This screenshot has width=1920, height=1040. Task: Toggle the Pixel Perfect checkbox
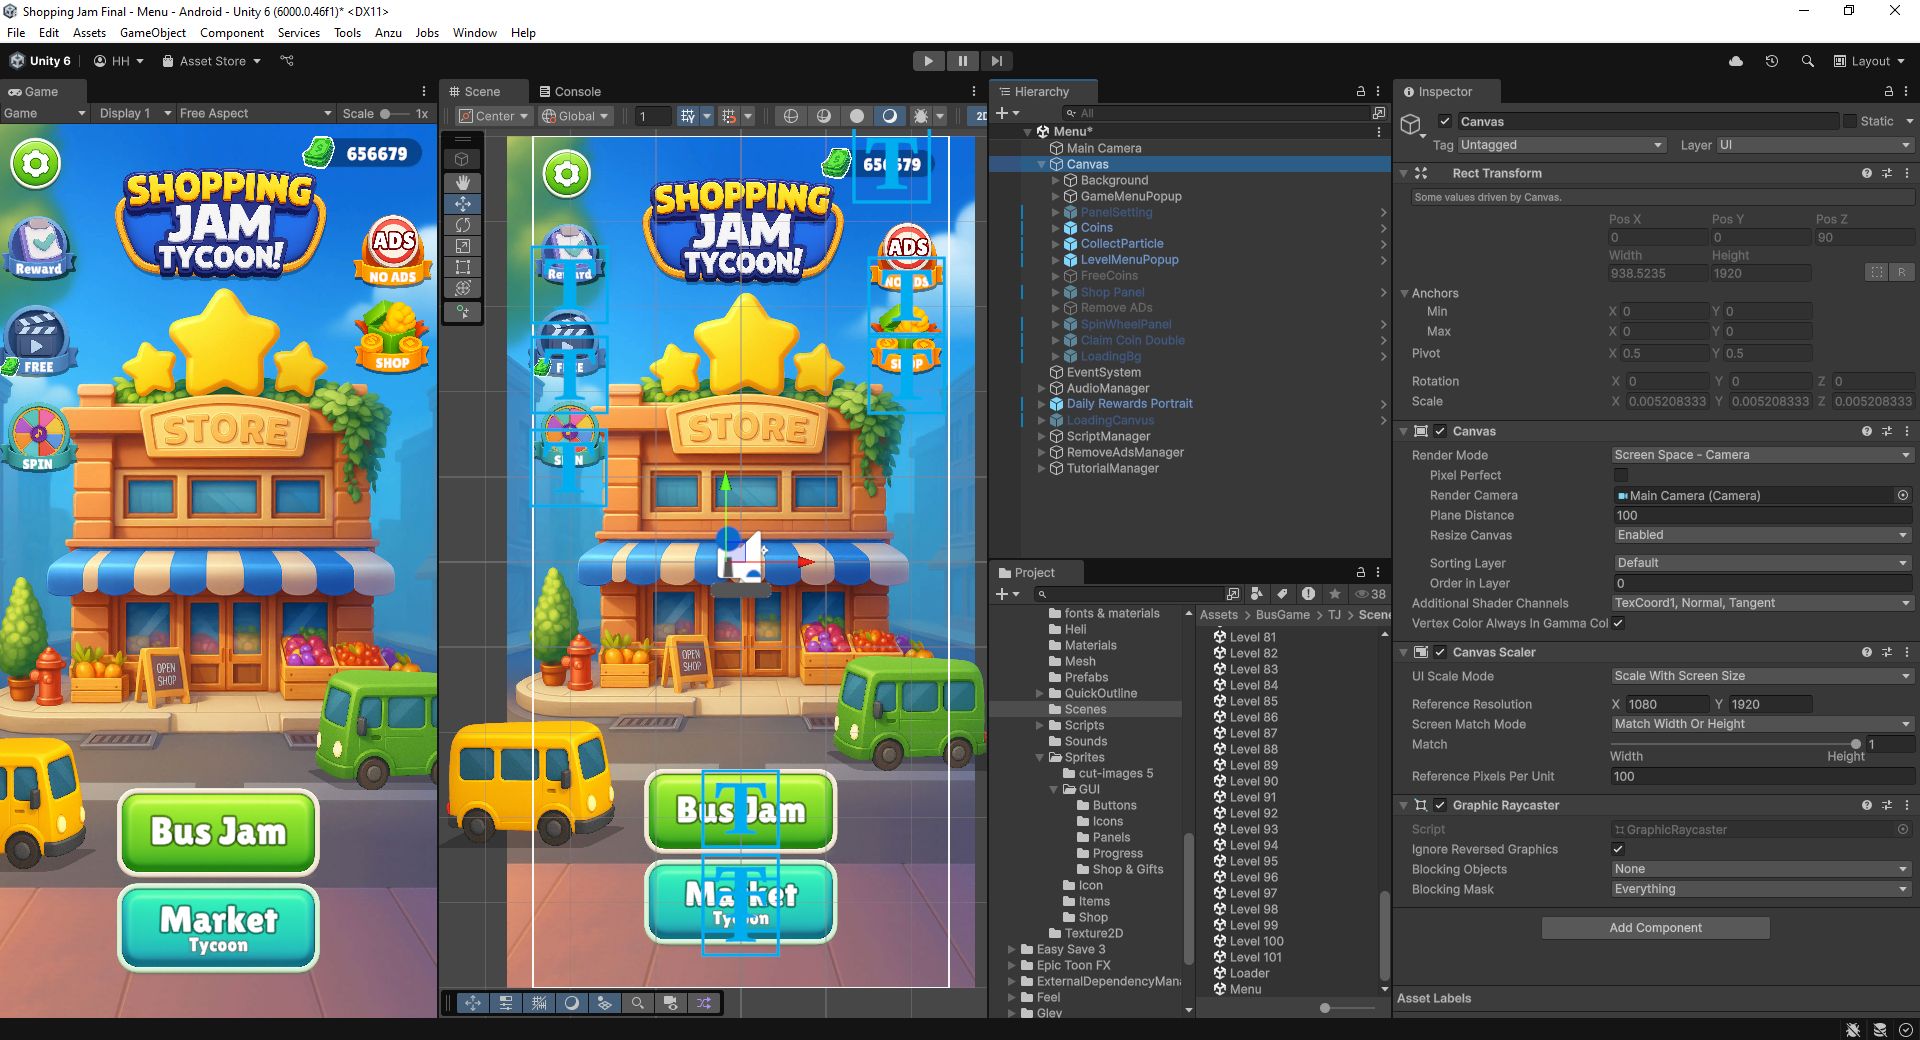(x=1621, y=475)
